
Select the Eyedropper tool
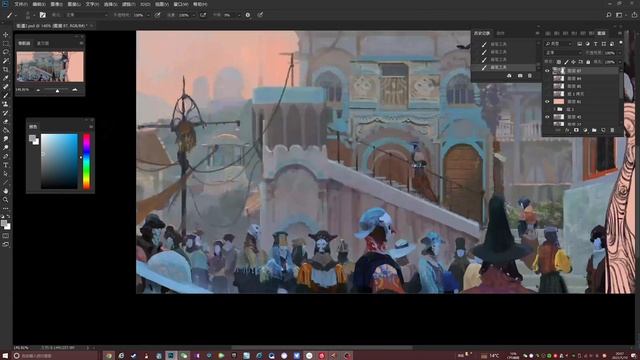pos(6,78)
